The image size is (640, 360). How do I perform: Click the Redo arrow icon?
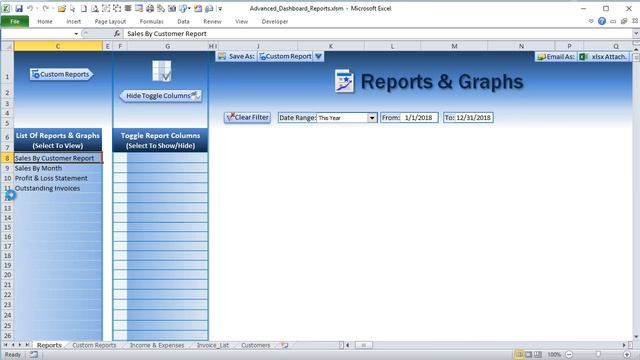(45, 8)
